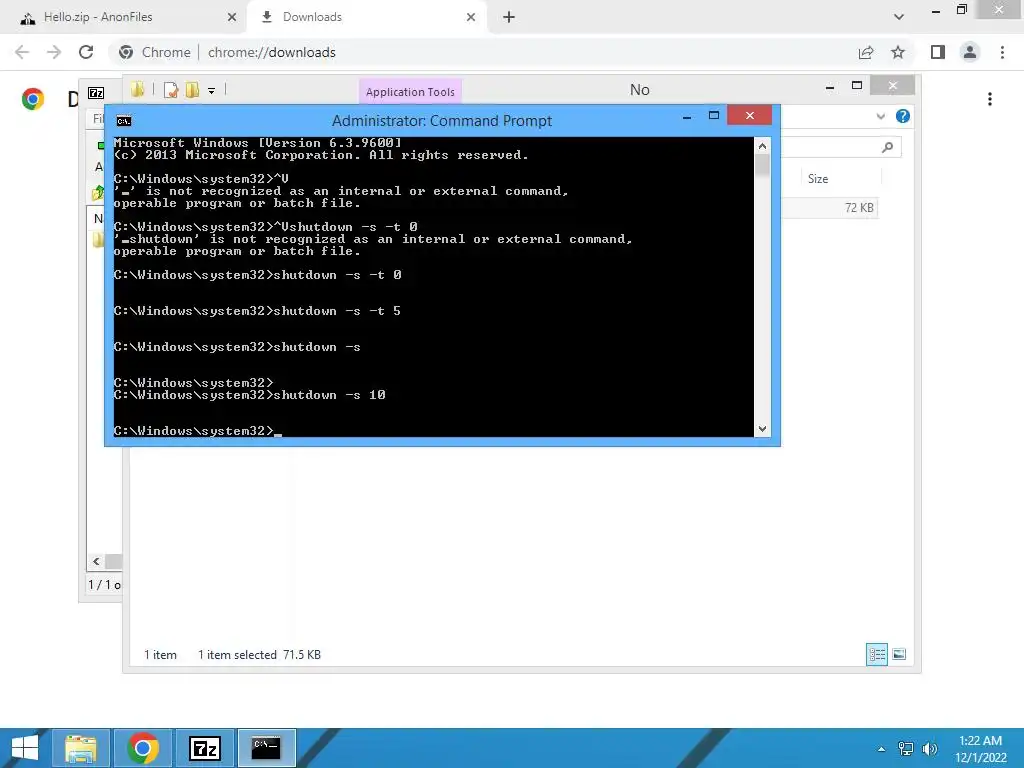1024x768 pixels.
Task: Click '1 item selected 71.5 KB' status text
Action: tap(259, 655)
